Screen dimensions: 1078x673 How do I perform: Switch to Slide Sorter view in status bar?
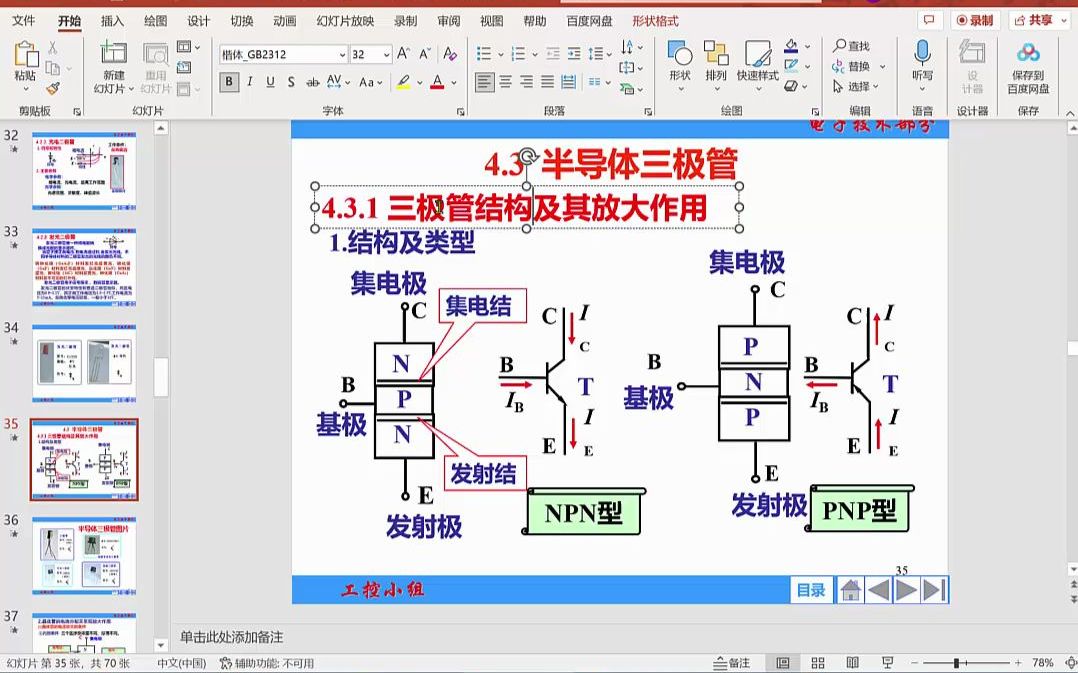tap(817, 661)
